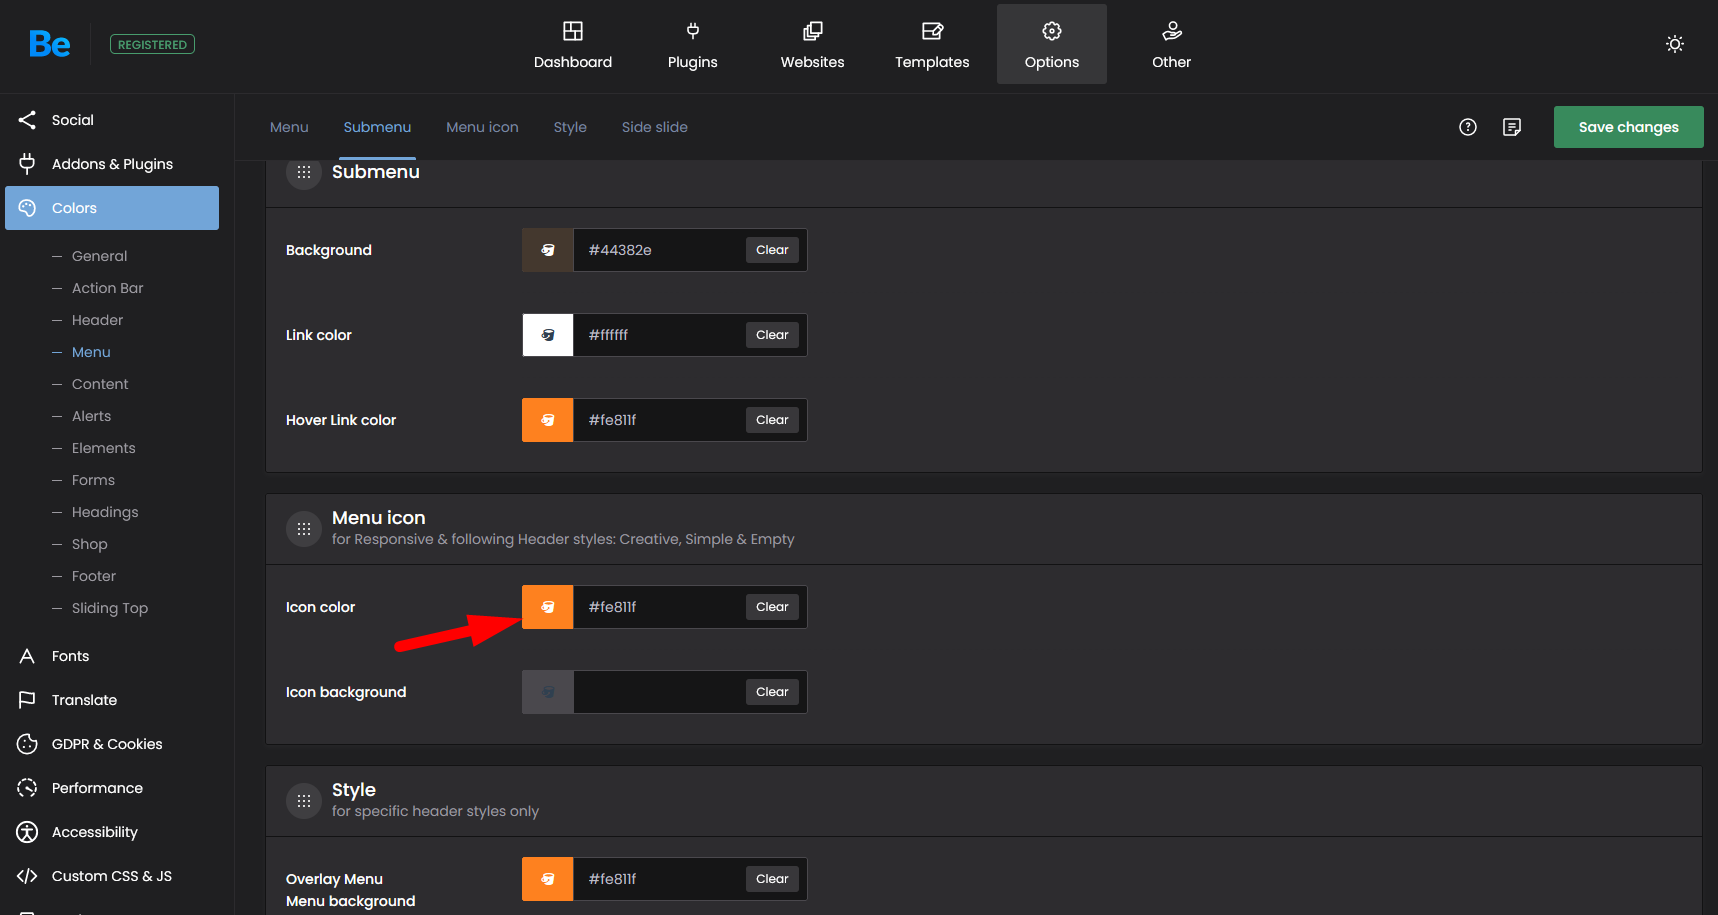This screenshot has height=915, width=1718.
Task: Edit the Background hex value #44382e
Action: pyautogui.click(x=658, y=250)
